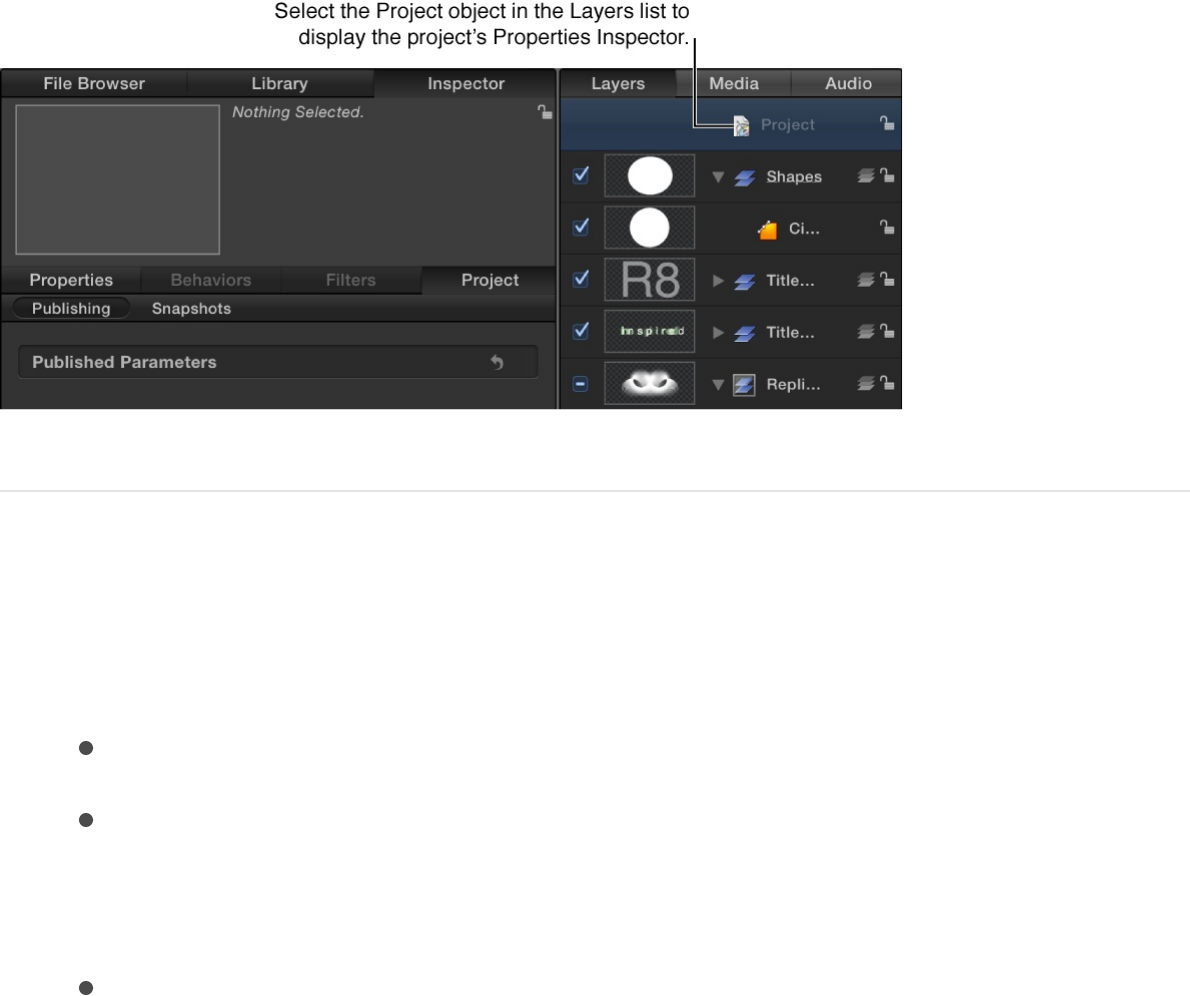The image size is (1190, 996).
Task: Click the Shapes group layer icon
Action: point(745,178)
